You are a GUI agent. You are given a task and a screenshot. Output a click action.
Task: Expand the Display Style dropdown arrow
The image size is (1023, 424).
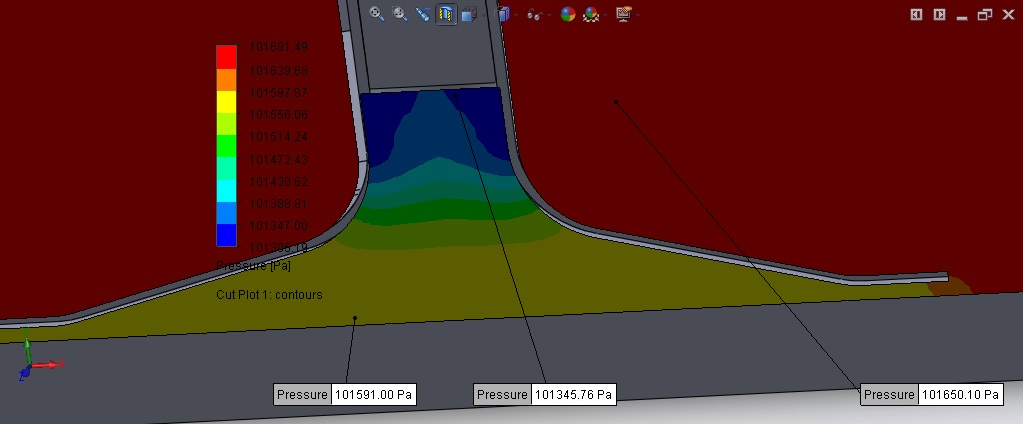pyautogui.click(x=516, y=15)
